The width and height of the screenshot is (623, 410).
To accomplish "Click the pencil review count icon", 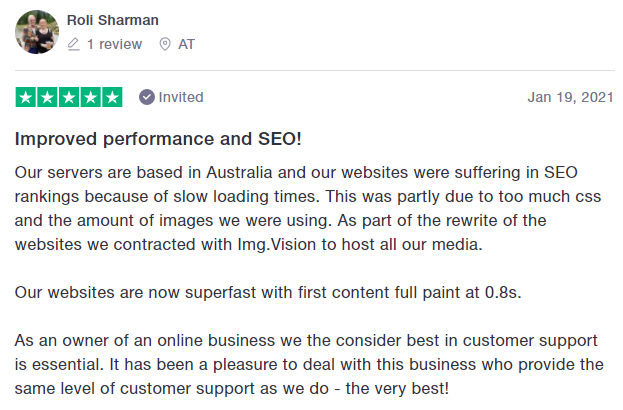I will pyautogui.click(x=74, y=44).
